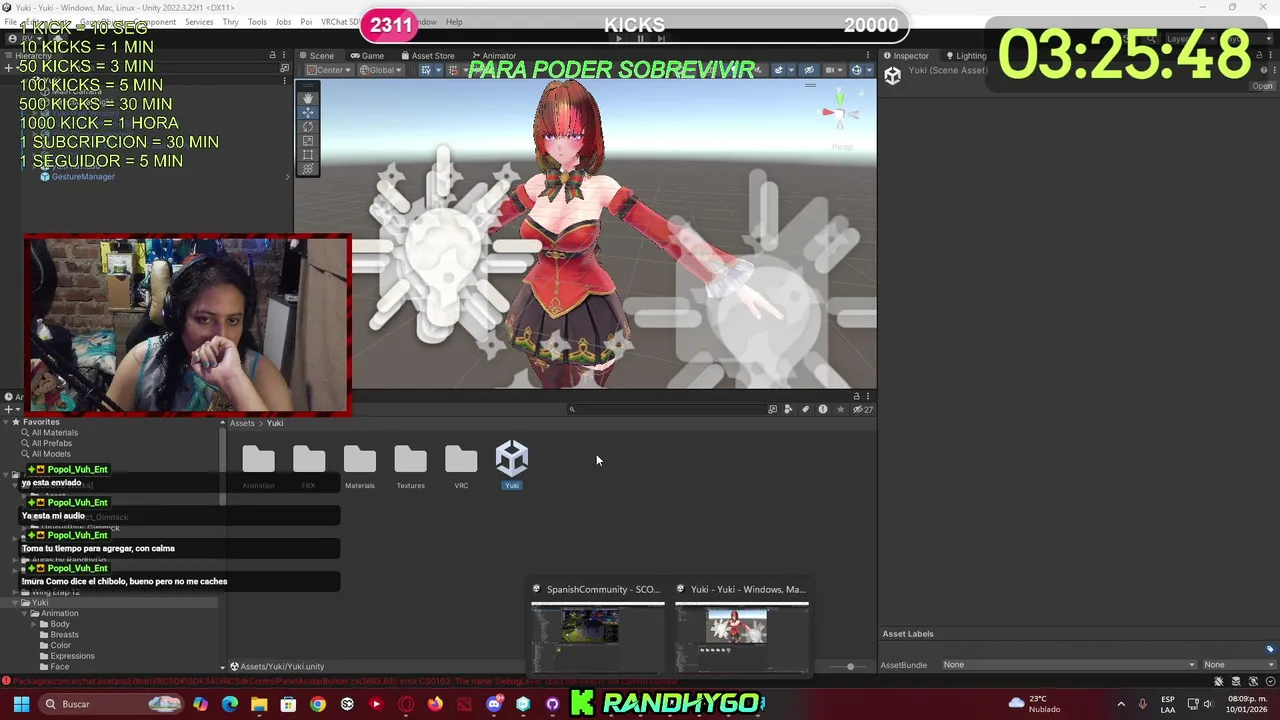Open the Jobs menu
Image resolution: width=1280 pixels, height=720 pixels.
[x=283, y=22]
